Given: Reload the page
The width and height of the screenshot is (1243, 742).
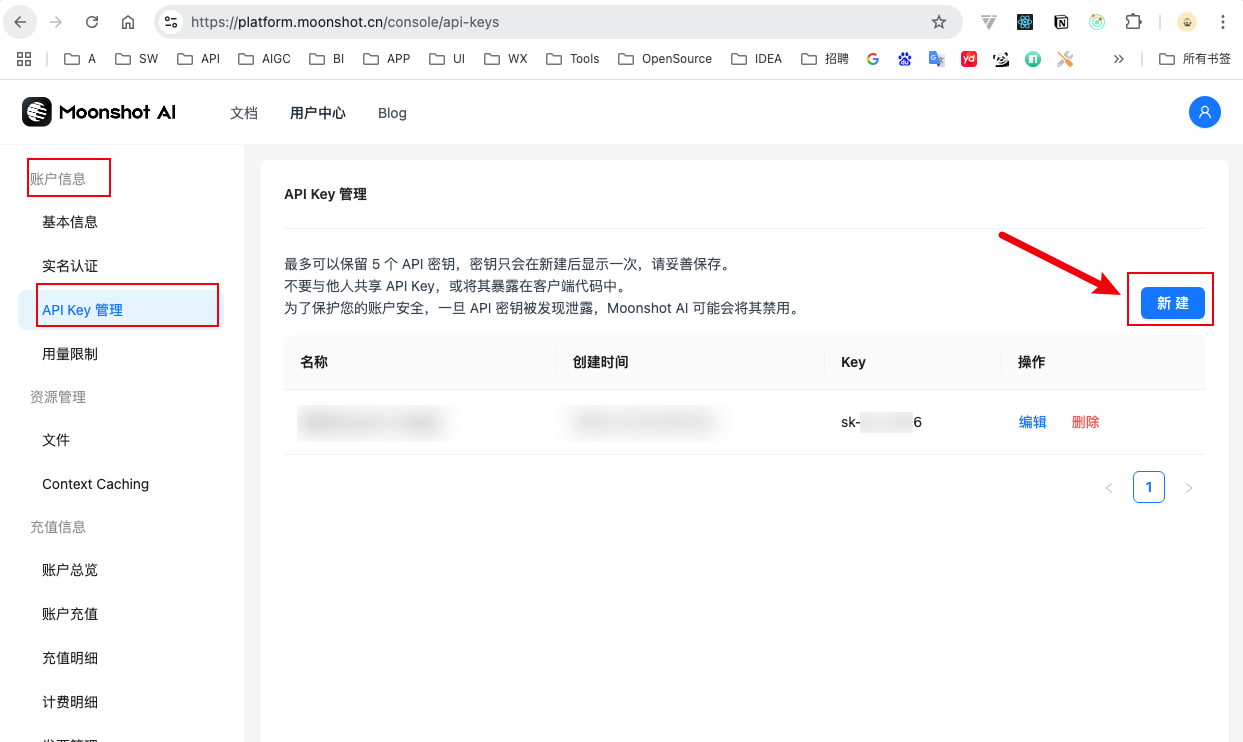Looking at the screenshot, I should (x=92, y=22).
